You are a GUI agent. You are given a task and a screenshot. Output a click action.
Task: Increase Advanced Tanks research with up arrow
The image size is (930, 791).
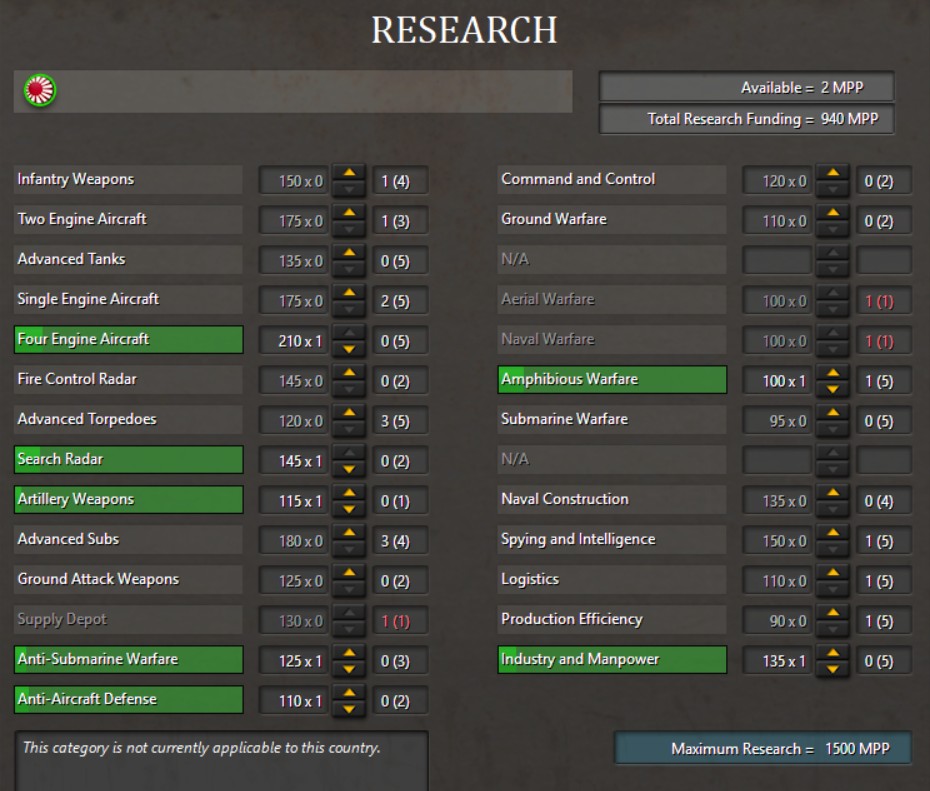click(x=348, y=253)
